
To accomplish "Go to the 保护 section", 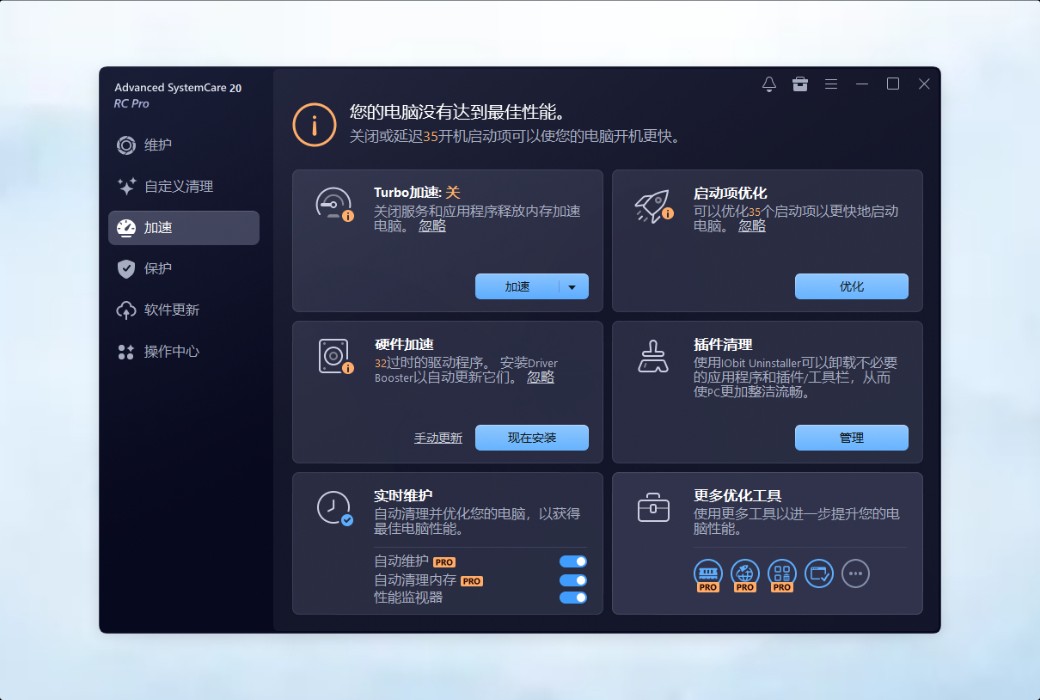I will point(184,269).
